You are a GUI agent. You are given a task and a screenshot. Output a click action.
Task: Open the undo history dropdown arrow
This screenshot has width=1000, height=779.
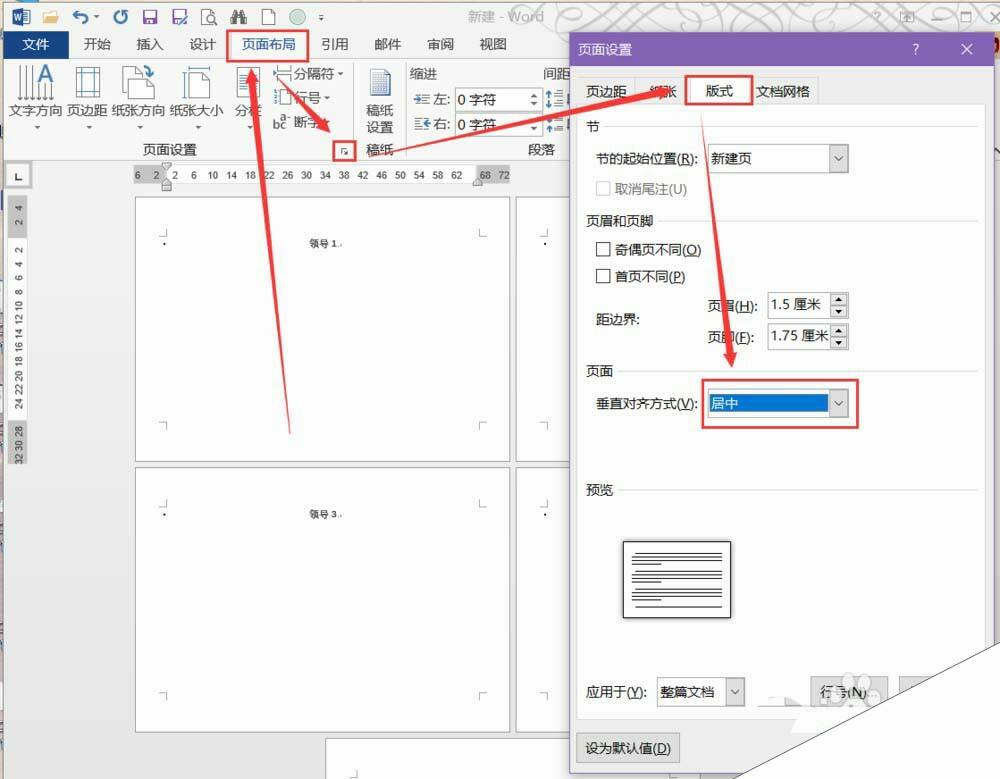[x=96, y=17]
